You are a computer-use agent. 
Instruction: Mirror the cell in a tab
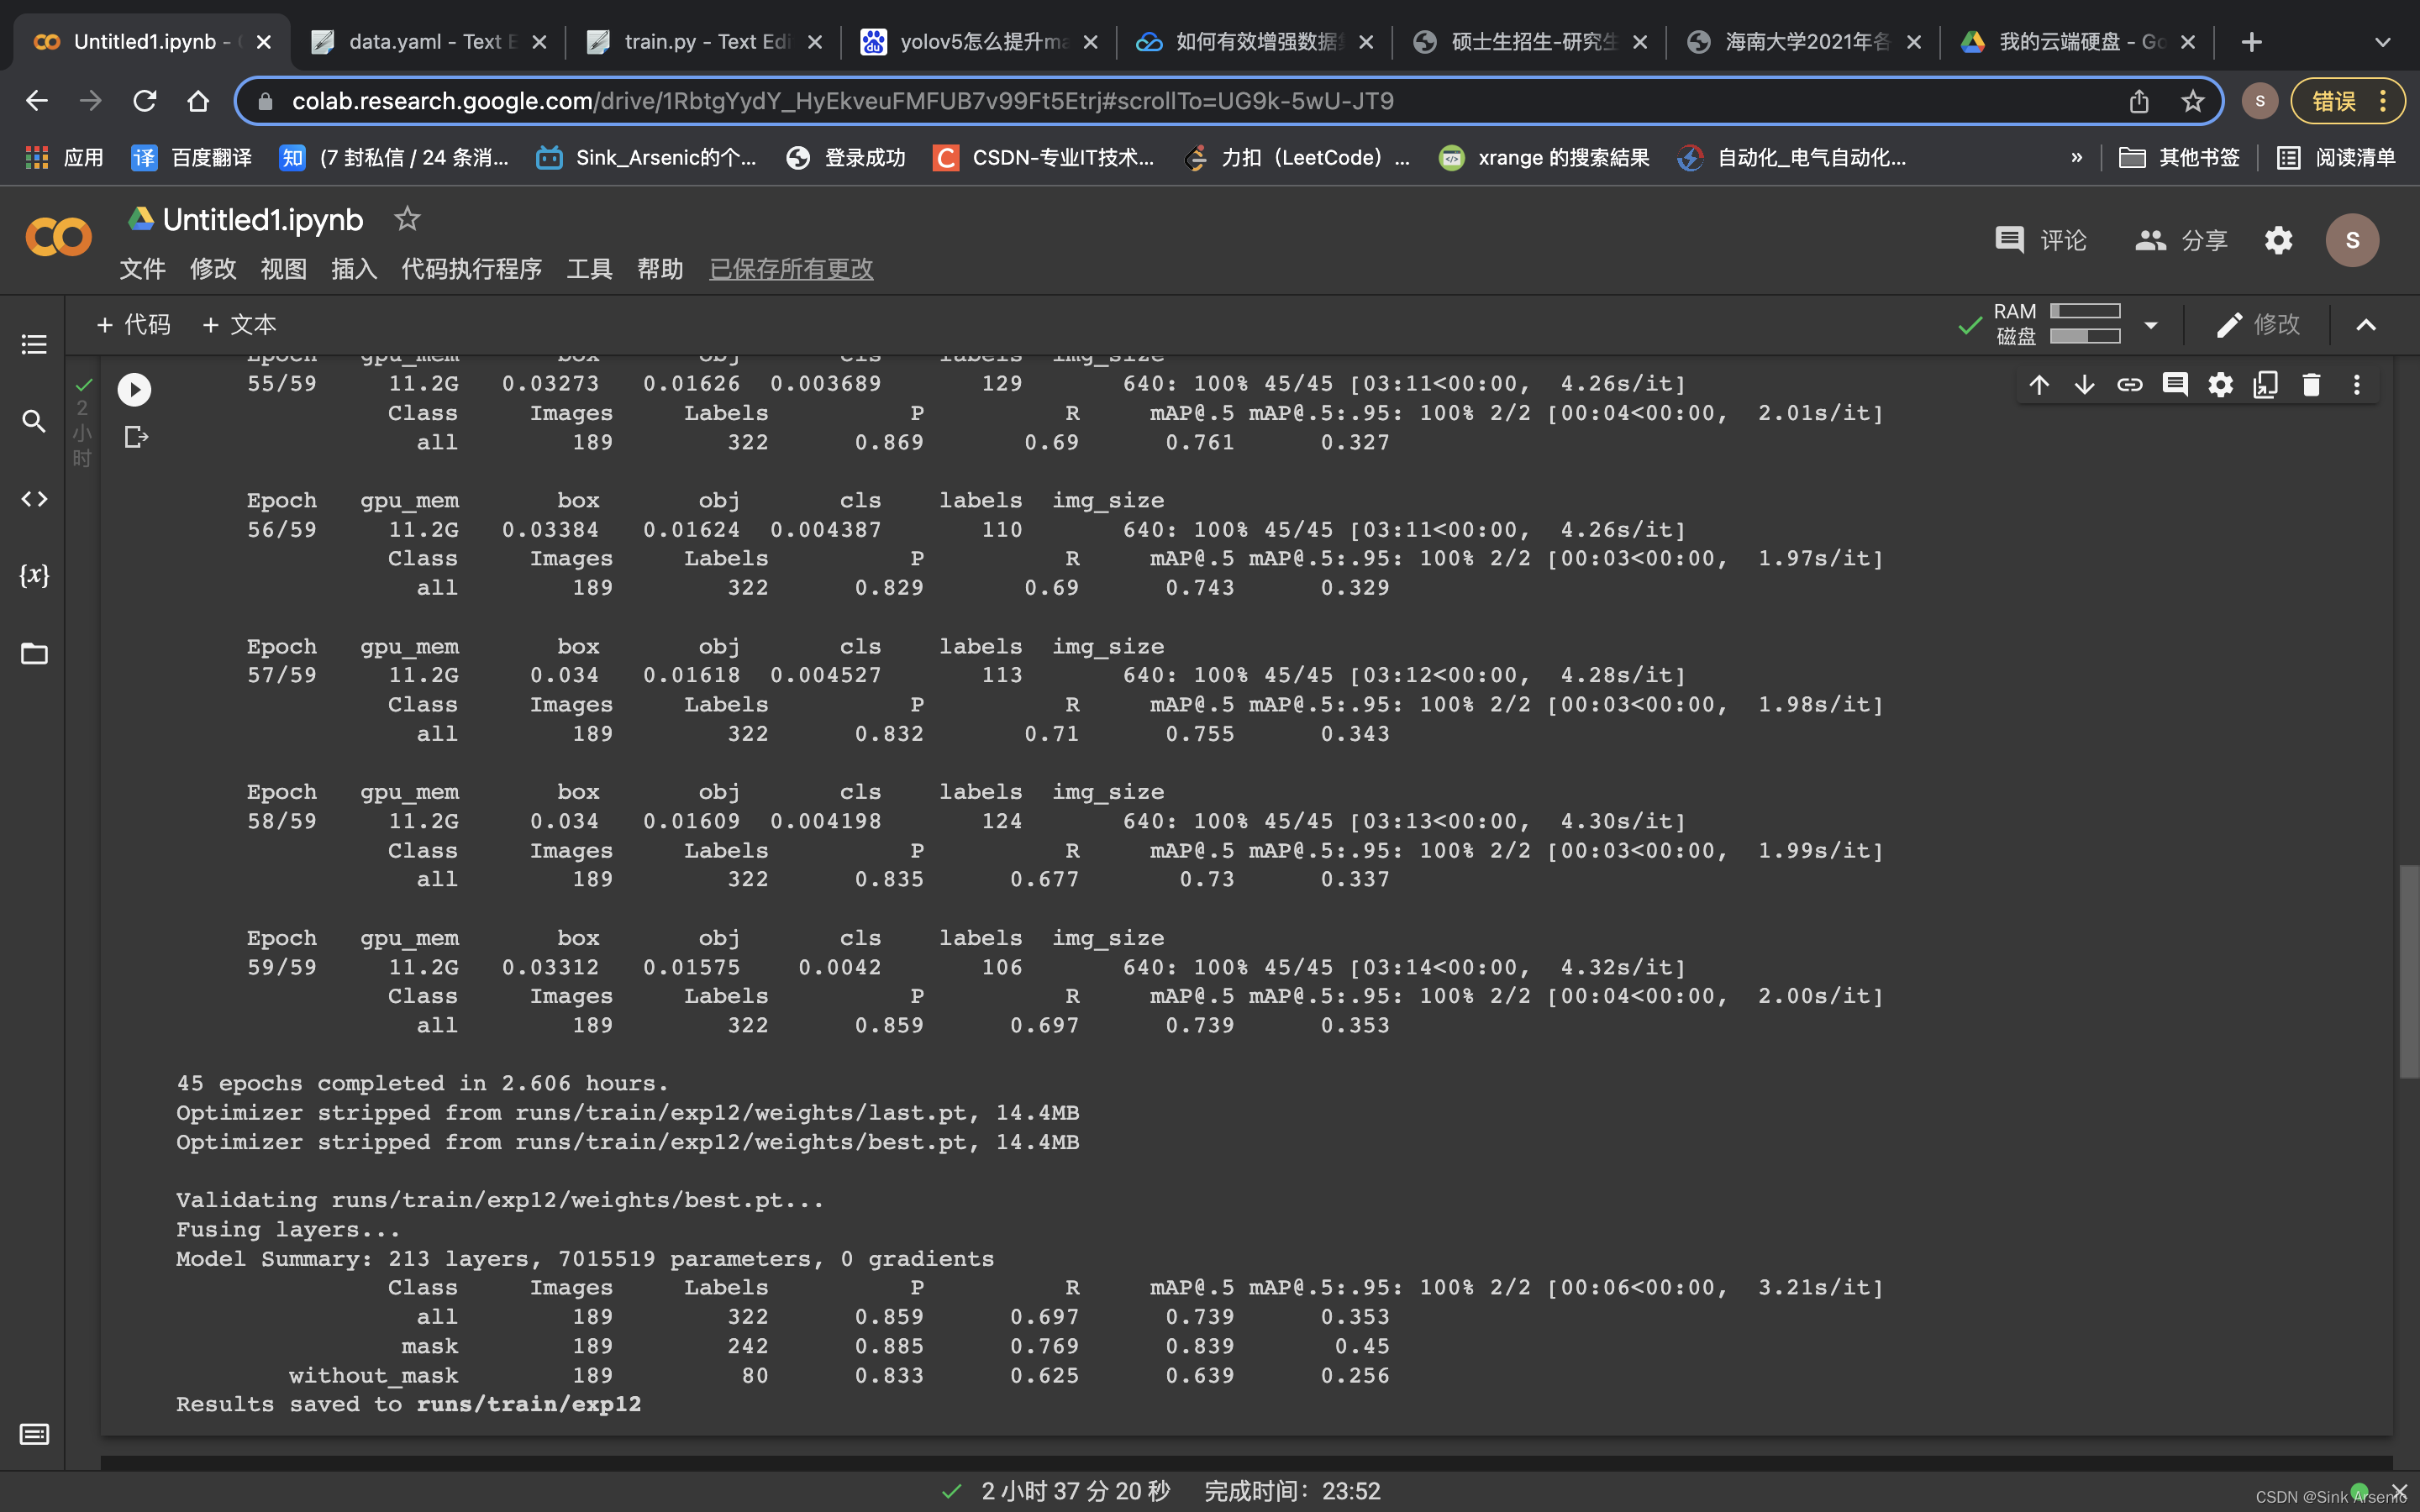click(2266, 385)
